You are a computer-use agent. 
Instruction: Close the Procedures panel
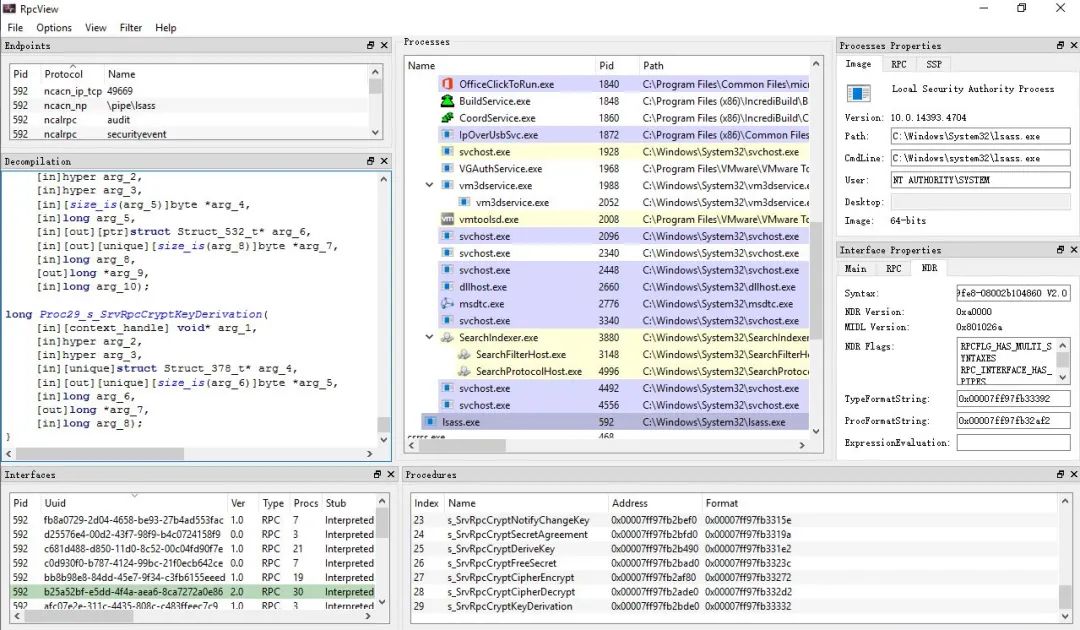click(1073, 475)
